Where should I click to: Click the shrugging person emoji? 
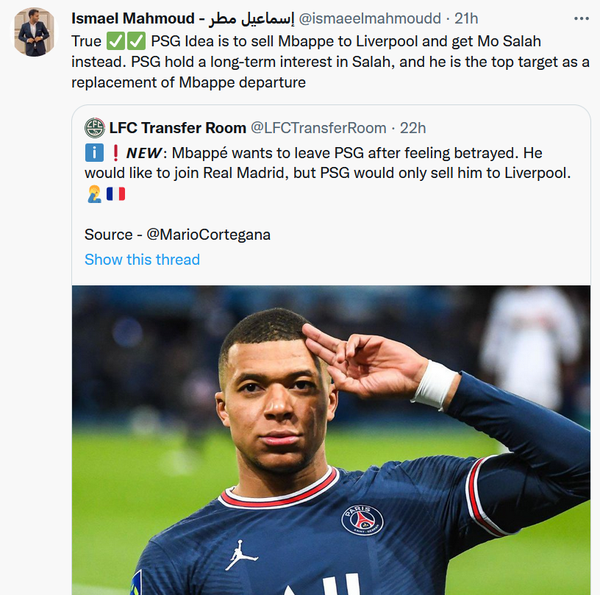tap(94, 193)
